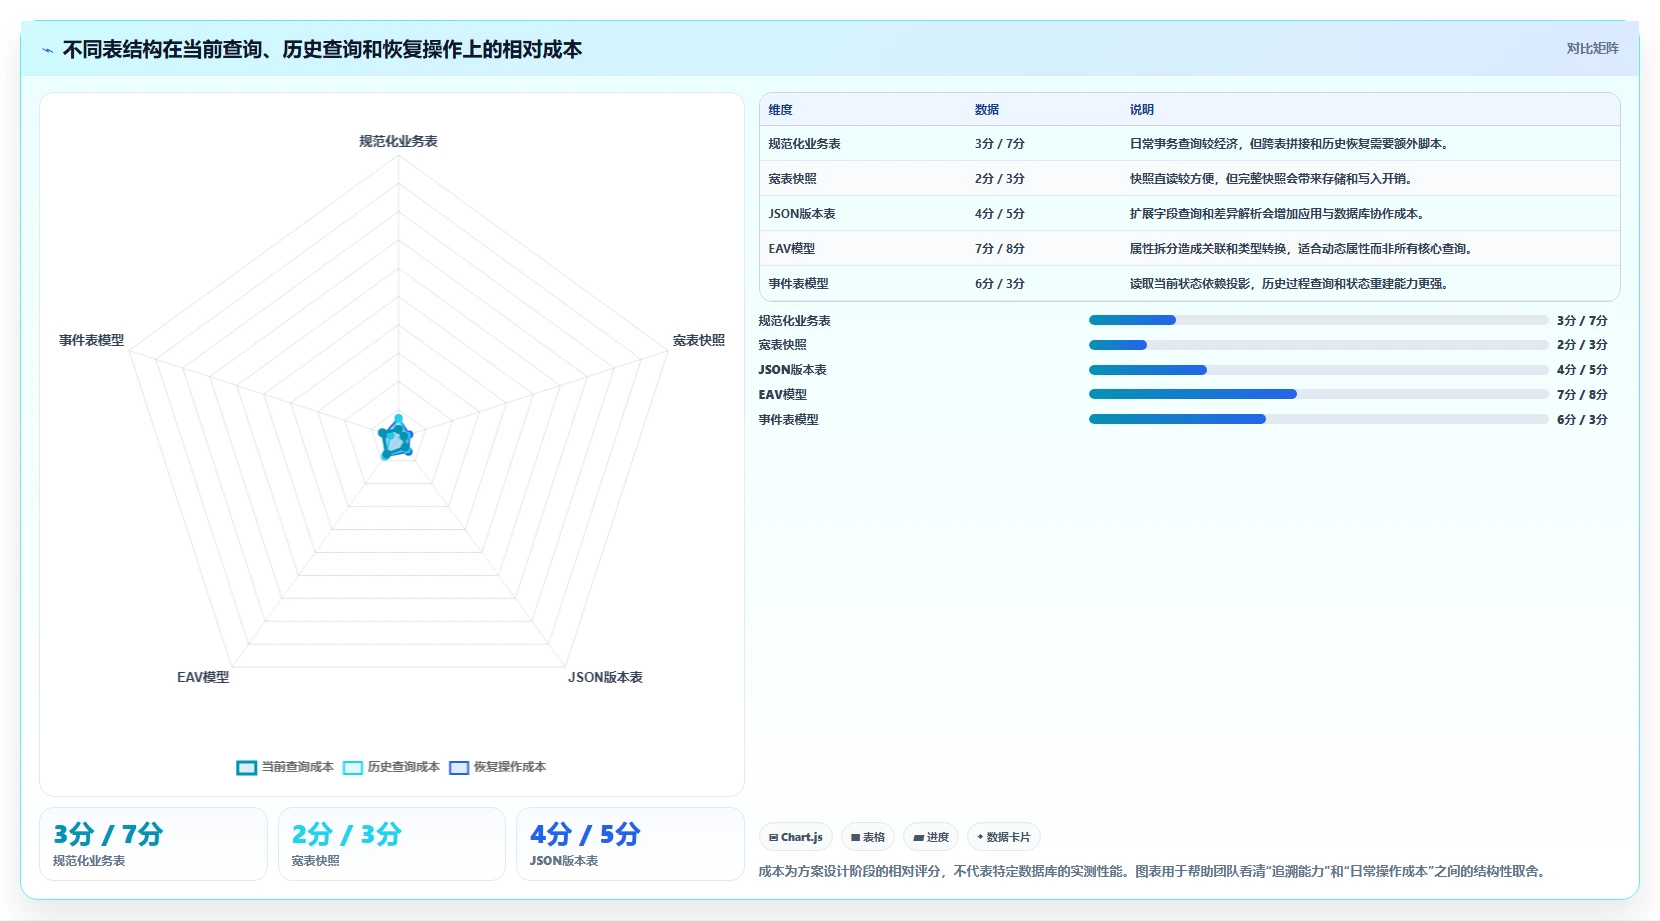Click the header icon beside the title

coord(47,50)
